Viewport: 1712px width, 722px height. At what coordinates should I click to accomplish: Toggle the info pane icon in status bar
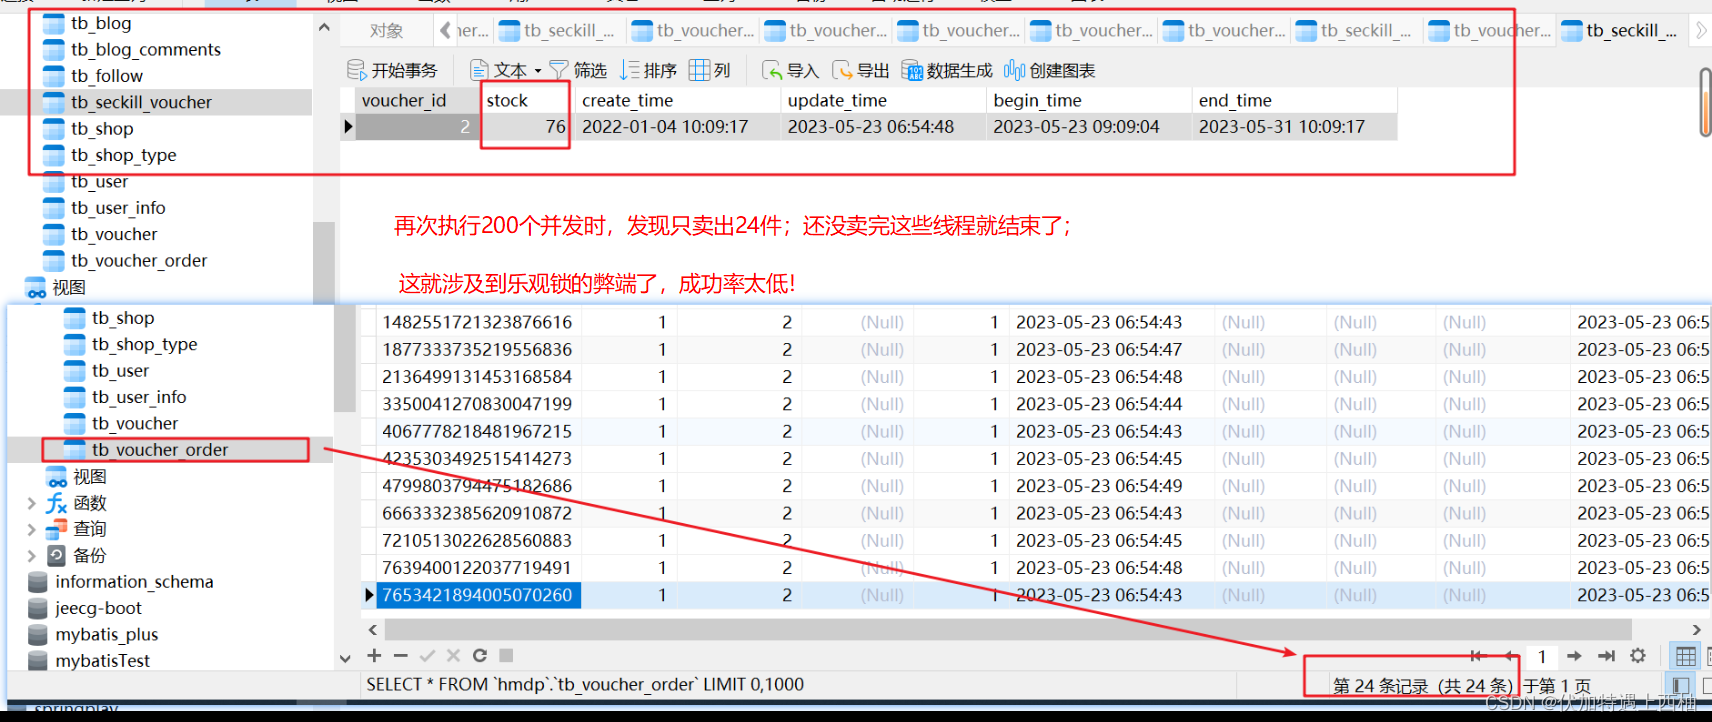tap(1681, 685)
